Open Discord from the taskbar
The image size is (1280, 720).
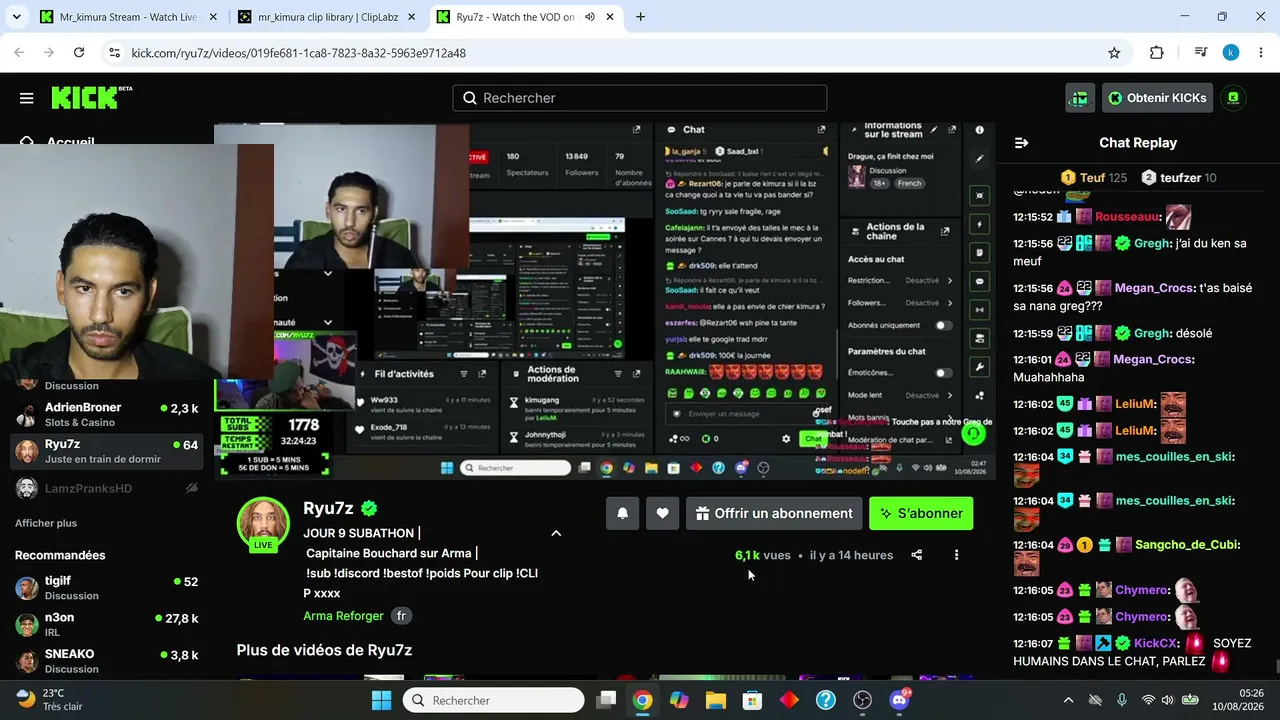coord(899,700)
